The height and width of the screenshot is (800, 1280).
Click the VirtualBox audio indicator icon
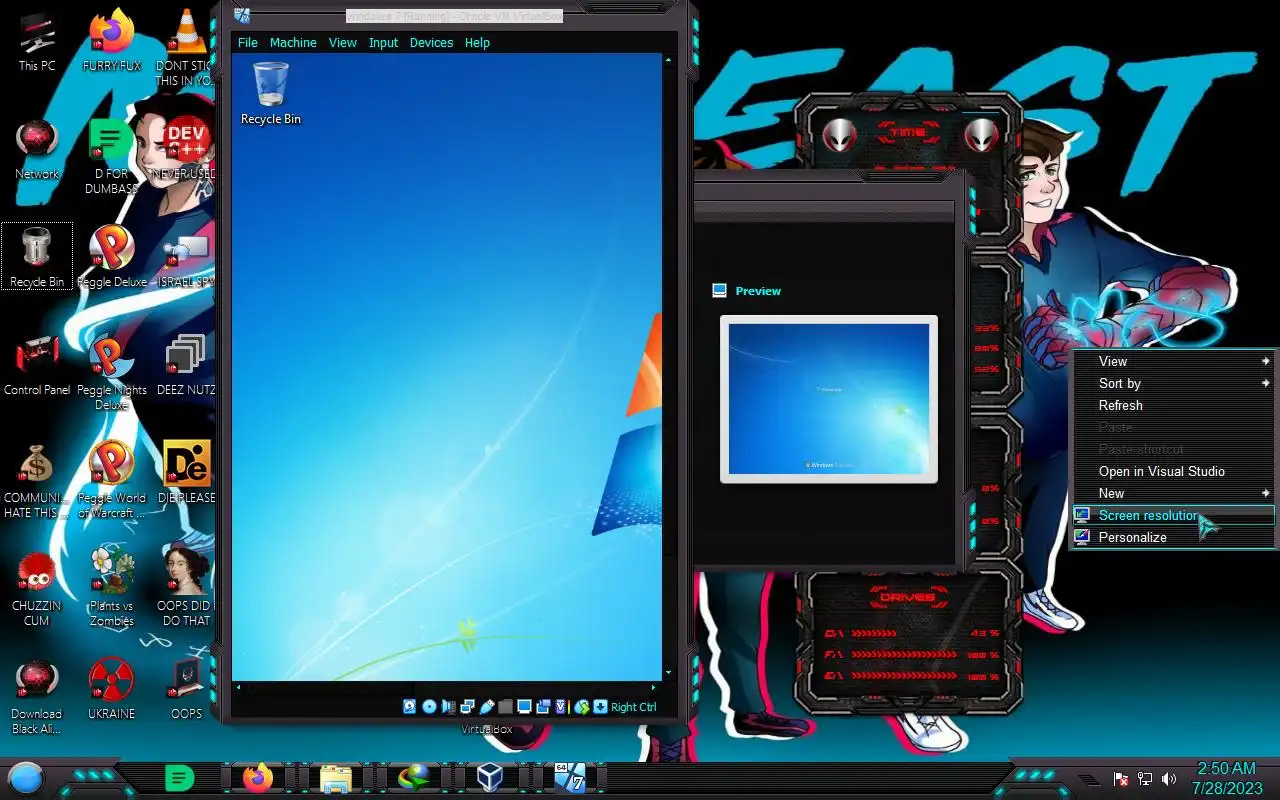pyautogui.click(x=448, y=707)
